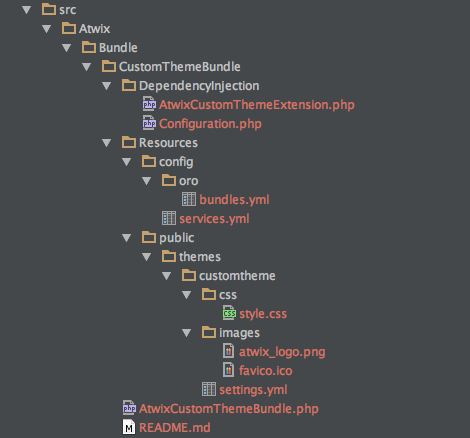470x438 pixels.
Task: Click the image icon for atwix_logo.png
Action: pyautogui.click(x=228, y=351)
